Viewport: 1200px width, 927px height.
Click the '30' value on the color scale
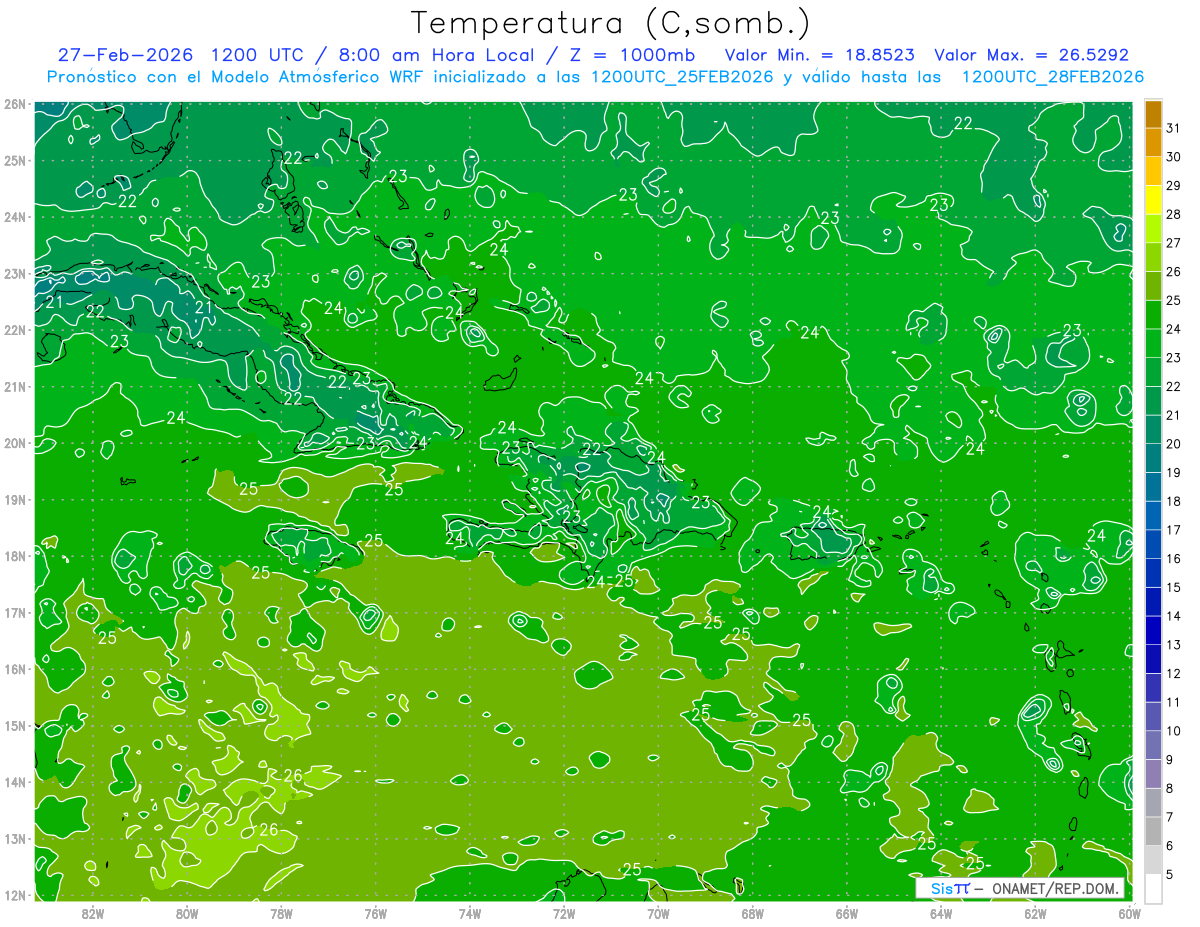[x=1173, y=156]
